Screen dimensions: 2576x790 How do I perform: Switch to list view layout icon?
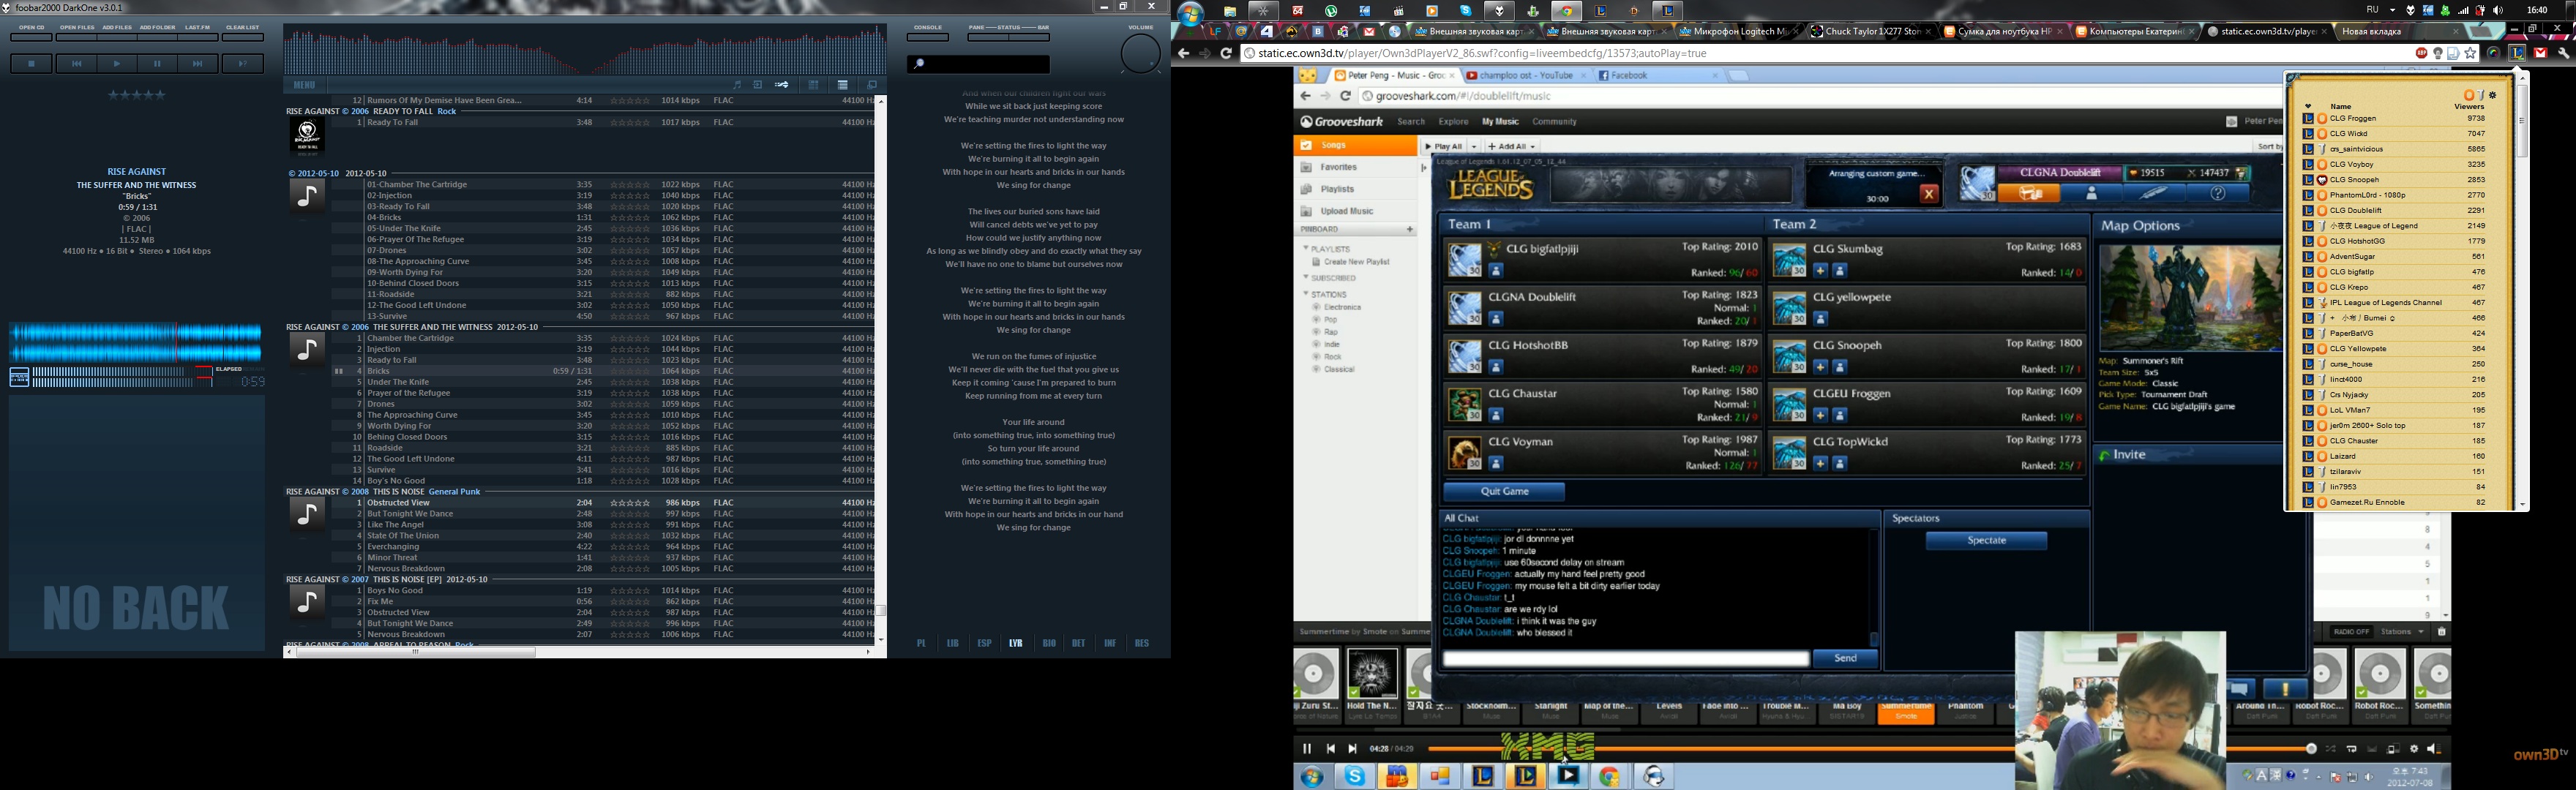point(843,85)
